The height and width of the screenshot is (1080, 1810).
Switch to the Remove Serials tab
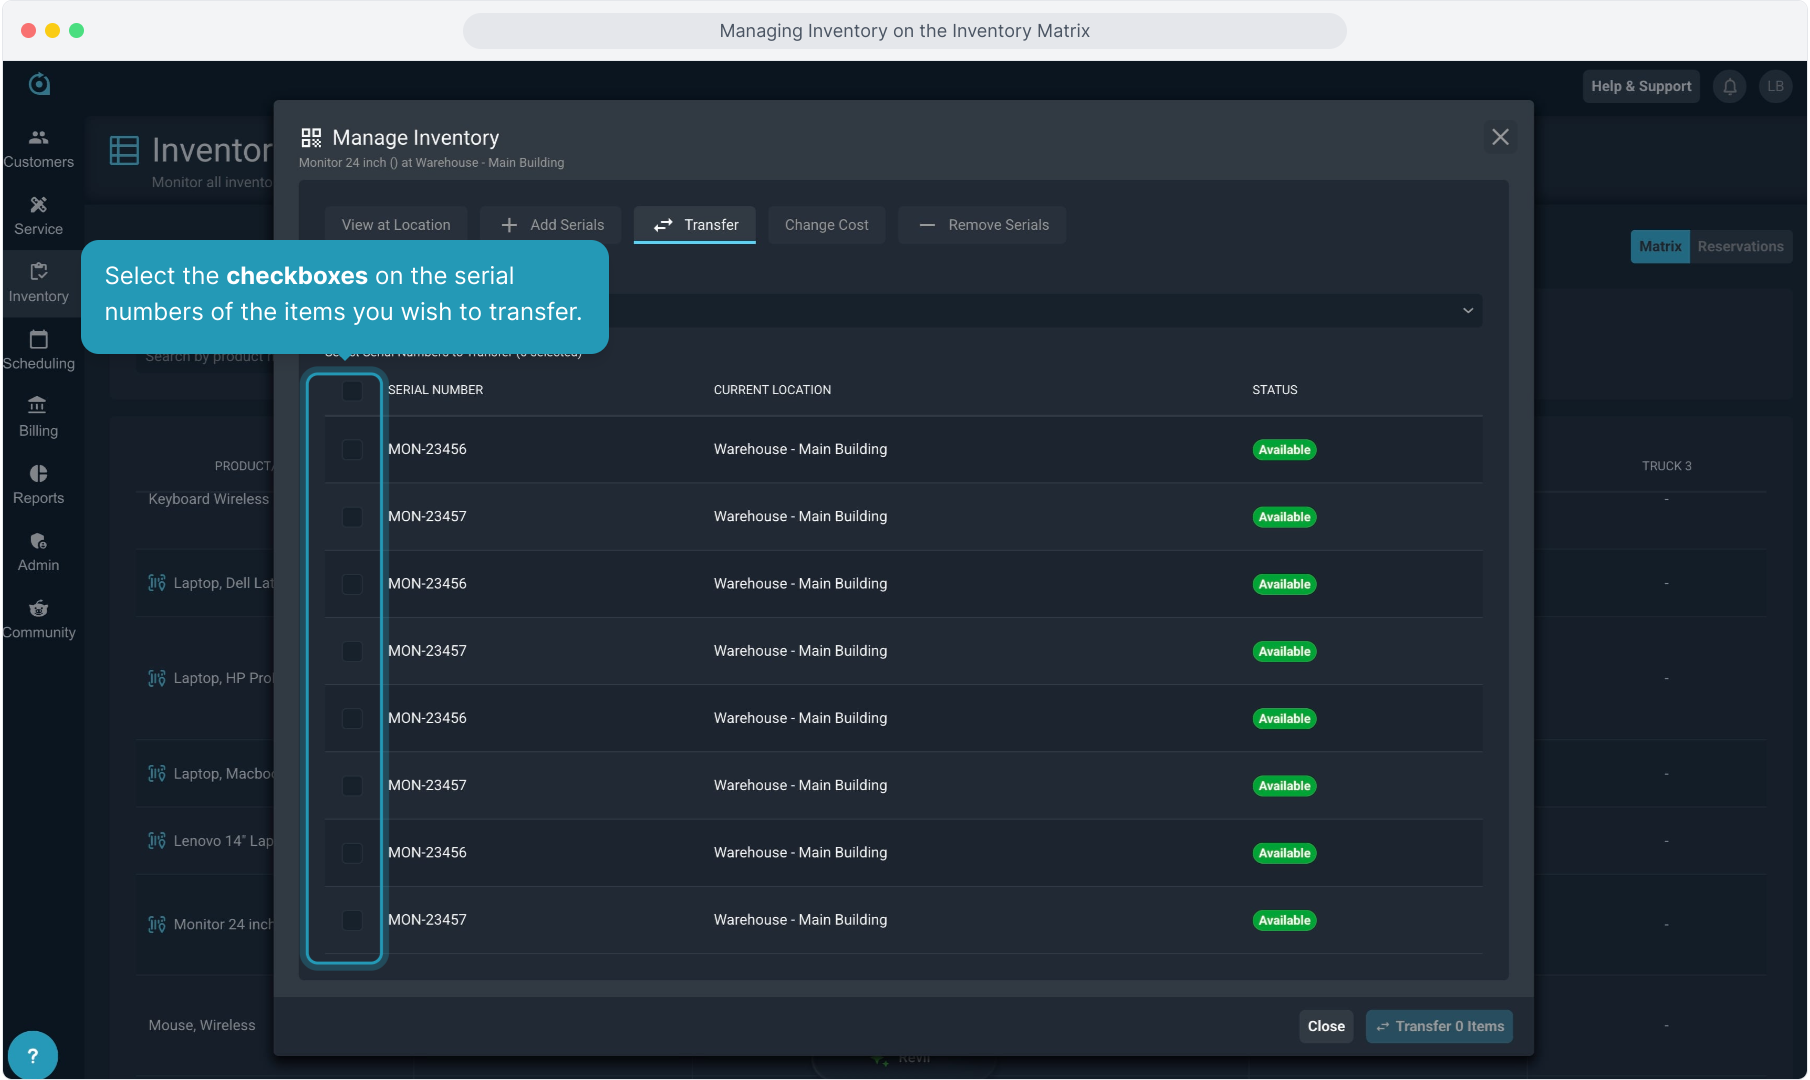(982, 225)
